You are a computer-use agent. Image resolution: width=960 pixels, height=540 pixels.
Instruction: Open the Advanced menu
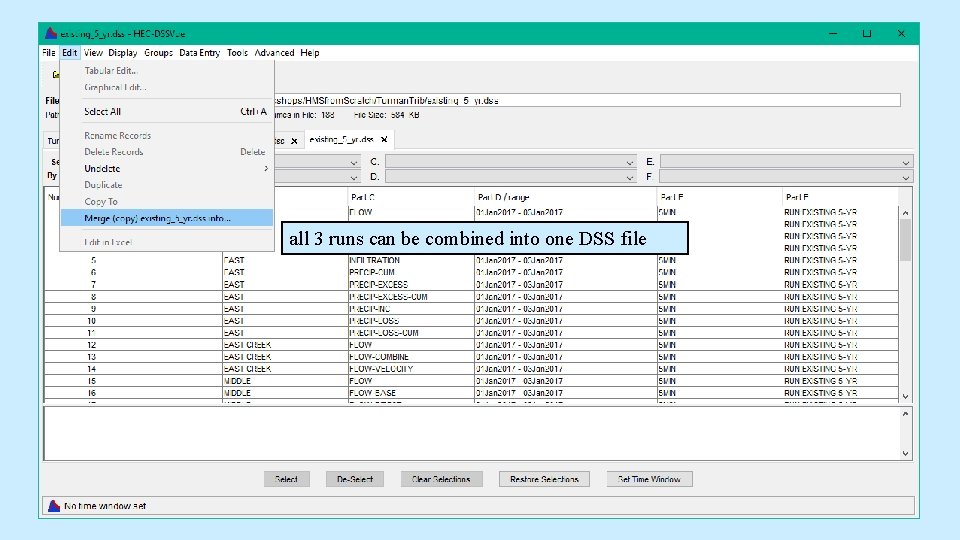coord(274,53)
